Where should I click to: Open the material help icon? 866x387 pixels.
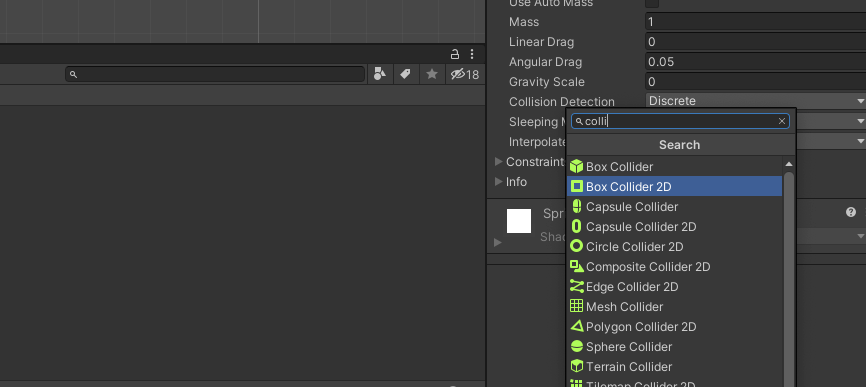(851, 212)
